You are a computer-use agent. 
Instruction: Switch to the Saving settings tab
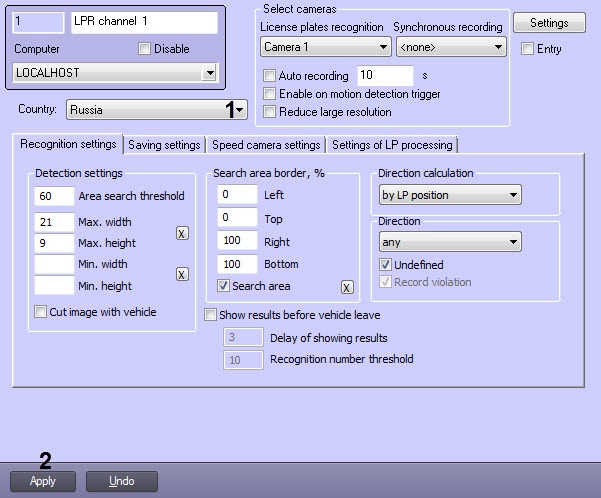coord(165,145)
